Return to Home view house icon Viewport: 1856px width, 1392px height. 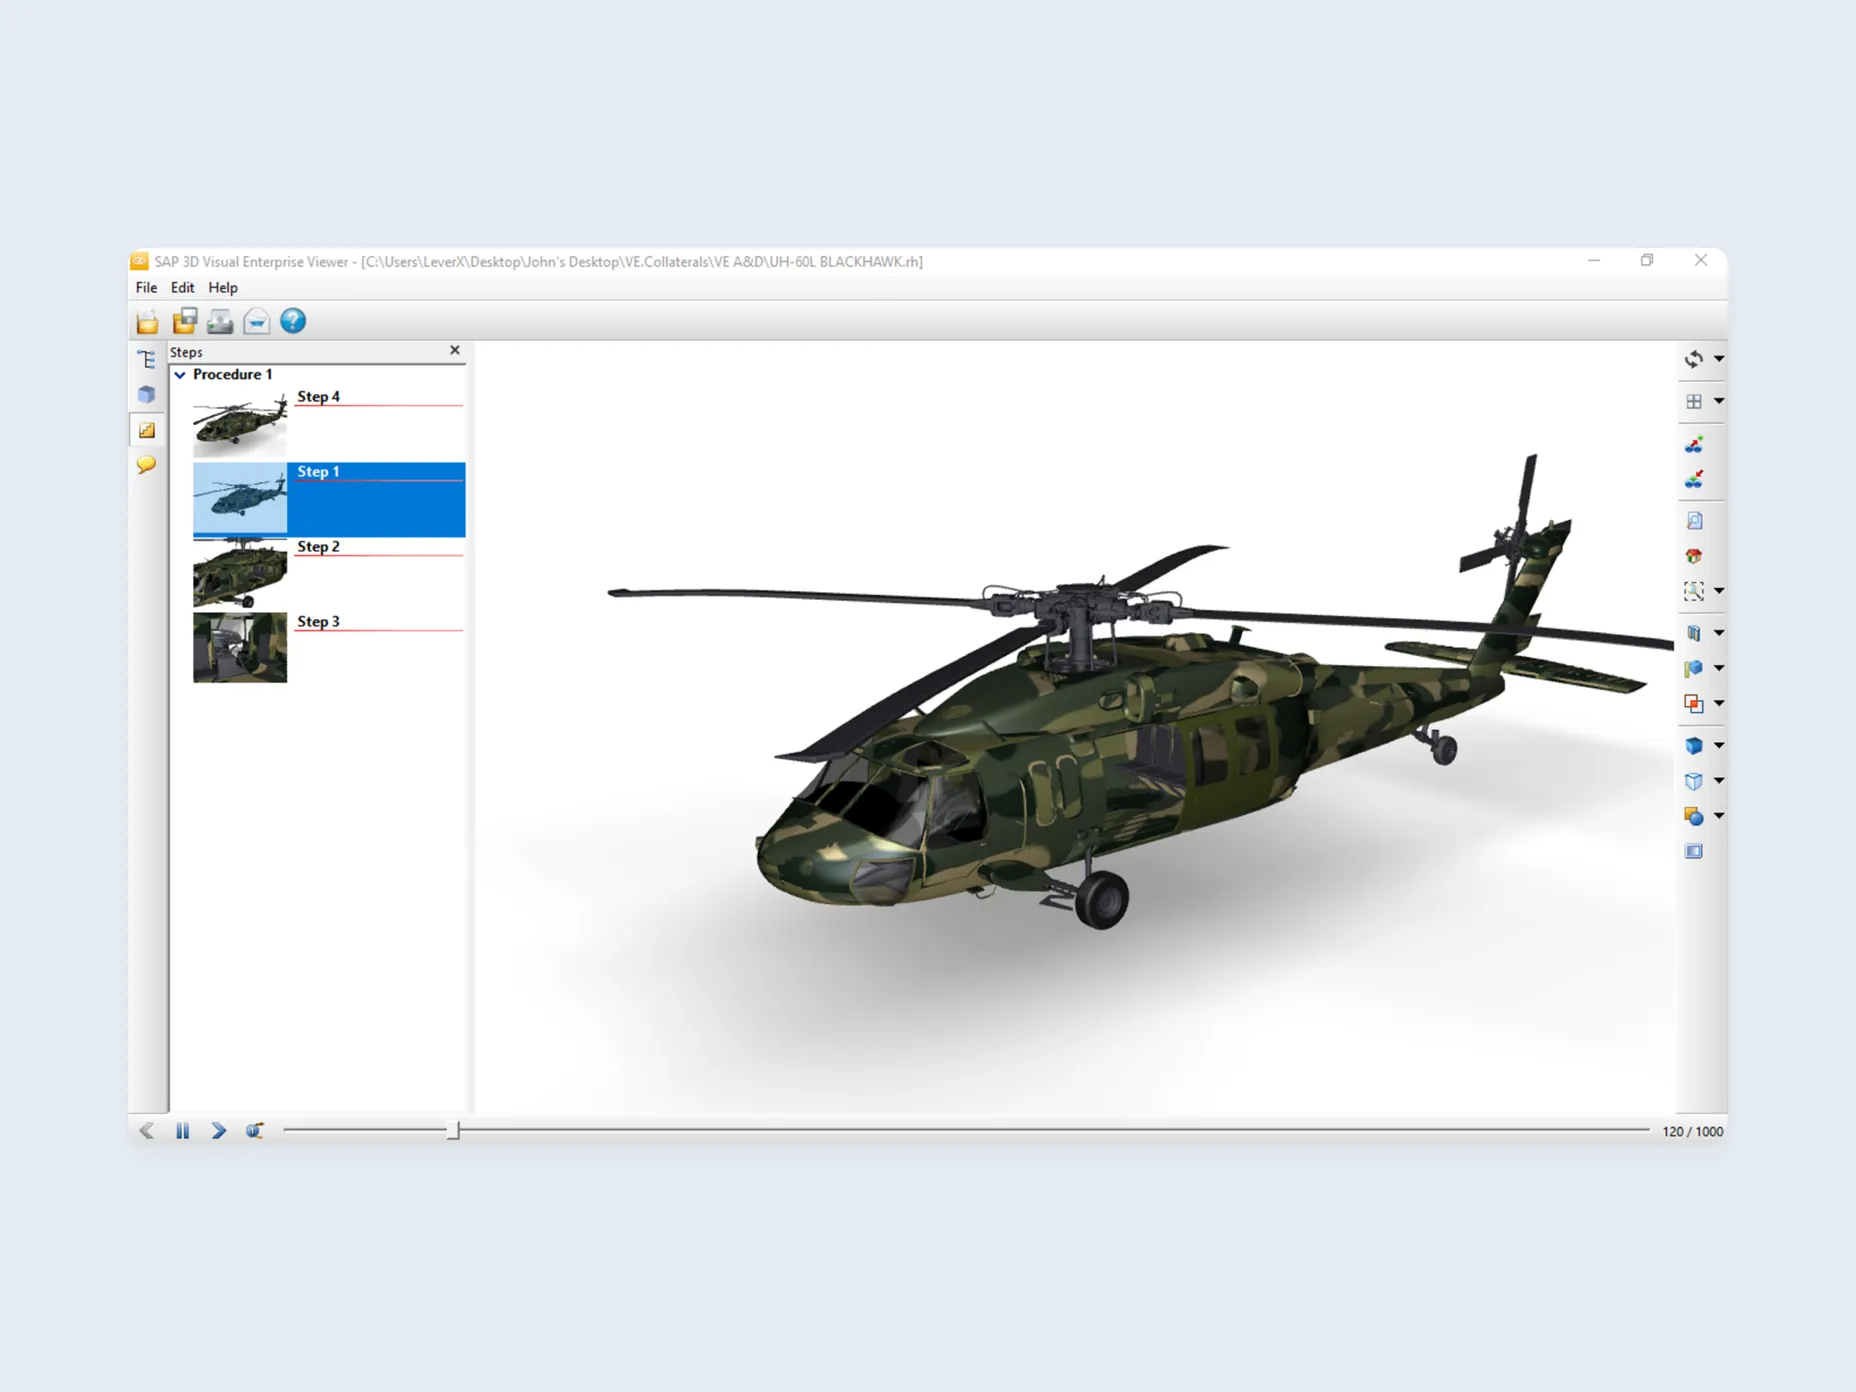[x=1694, y=556]
